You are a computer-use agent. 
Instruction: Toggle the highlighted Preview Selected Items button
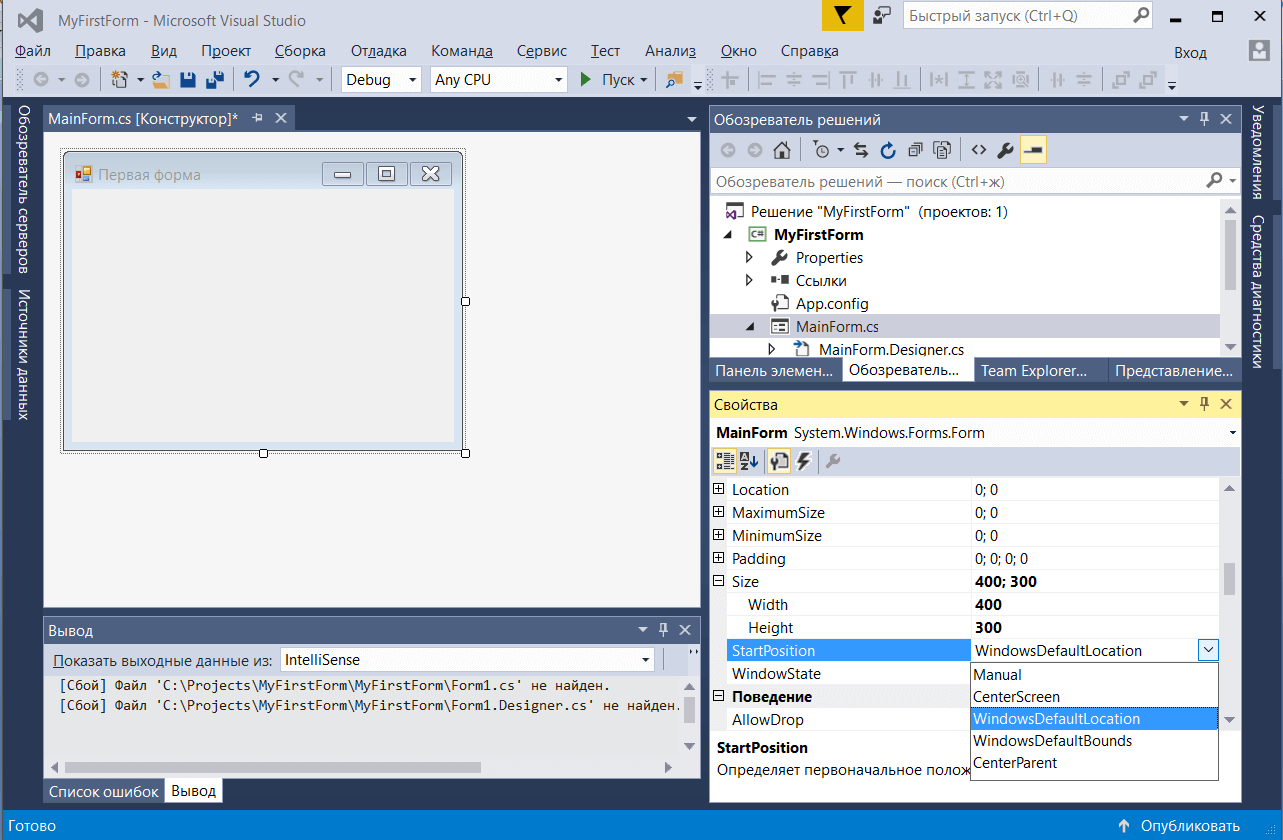1034,151
